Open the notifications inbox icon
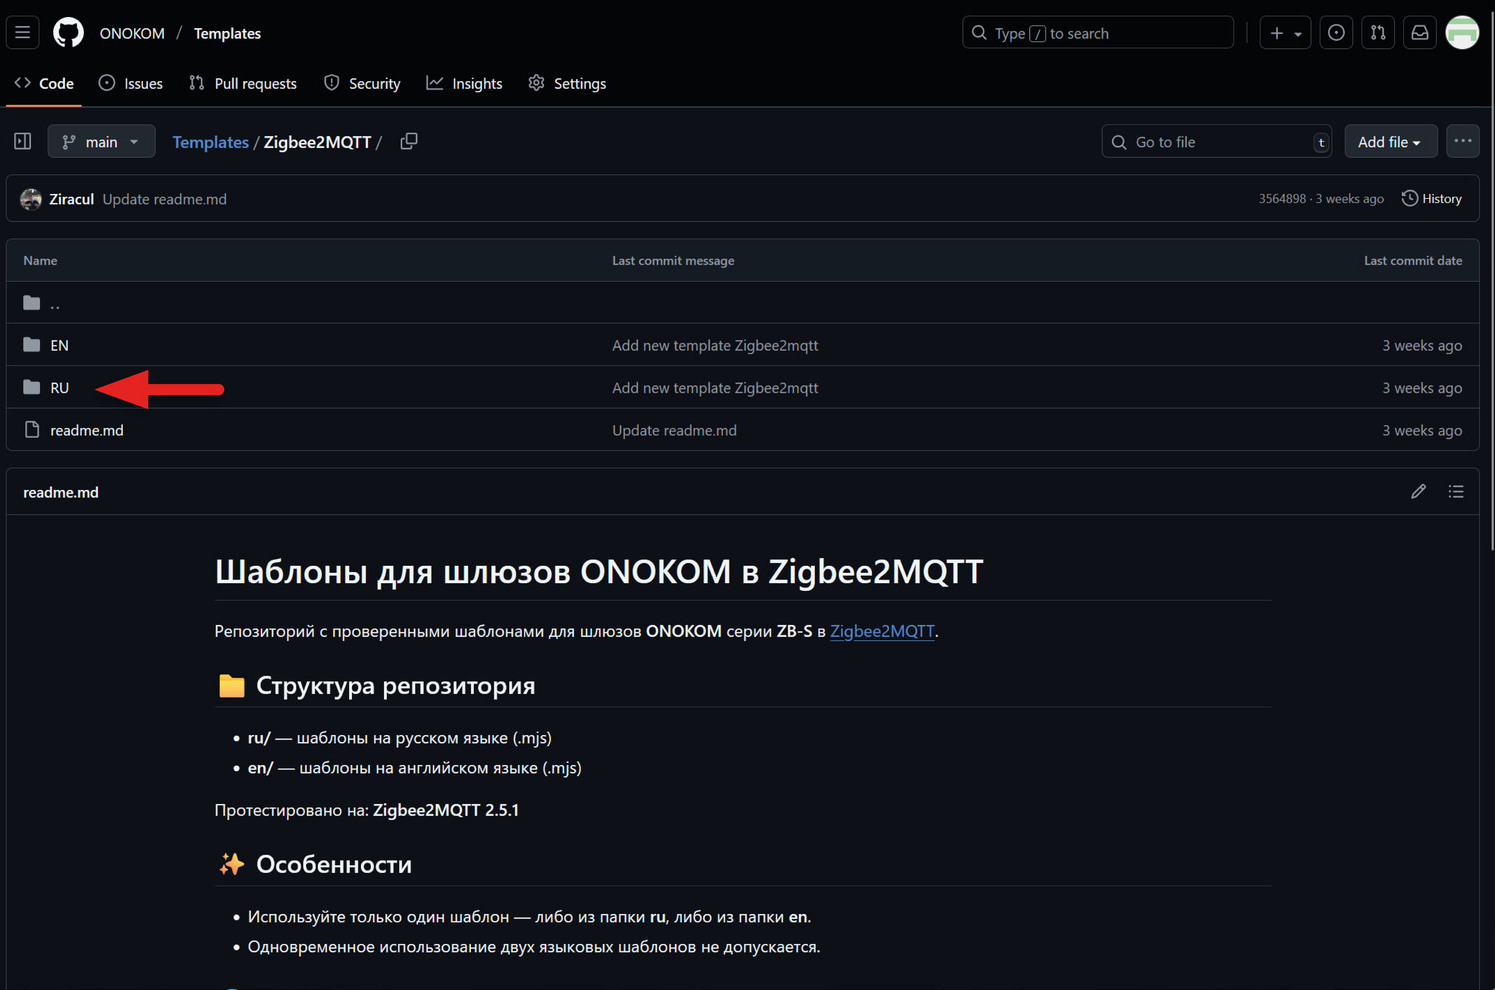The height and width of the screenshot is (990, 1495). click(x=1419, y=33)
